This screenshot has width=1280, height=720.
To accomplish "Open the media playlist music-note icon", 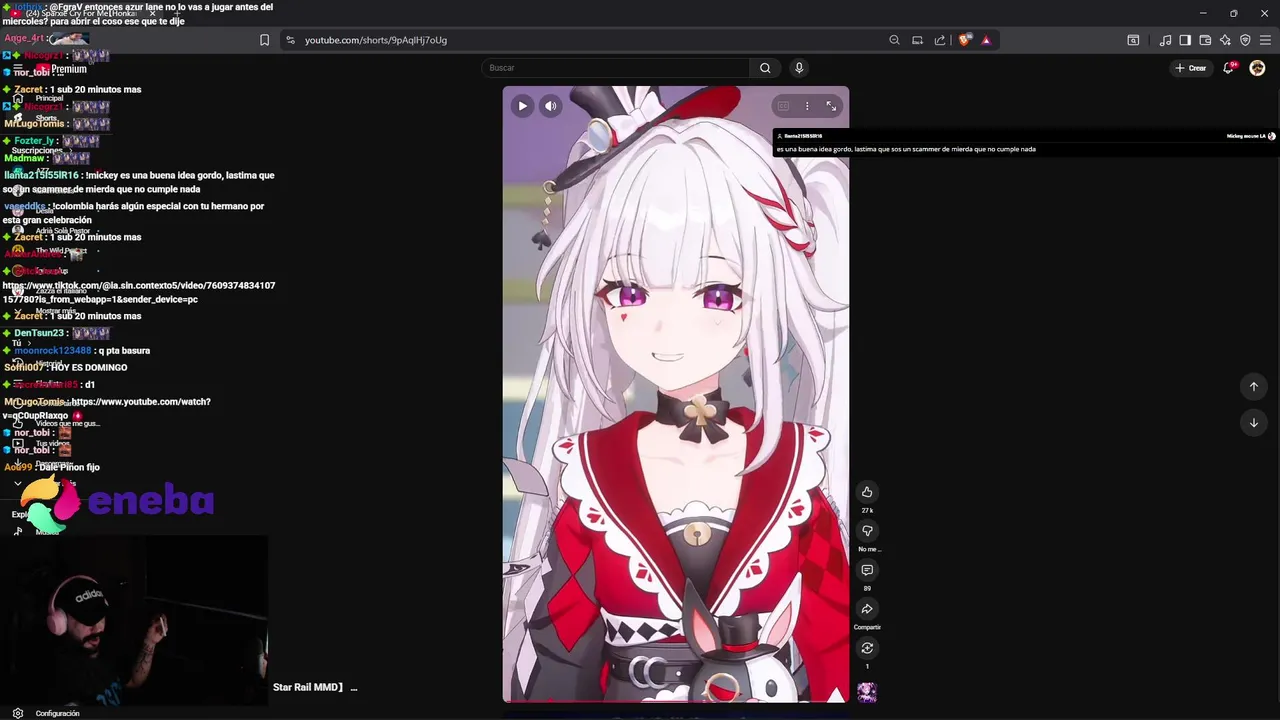I will coord(1165,40).
